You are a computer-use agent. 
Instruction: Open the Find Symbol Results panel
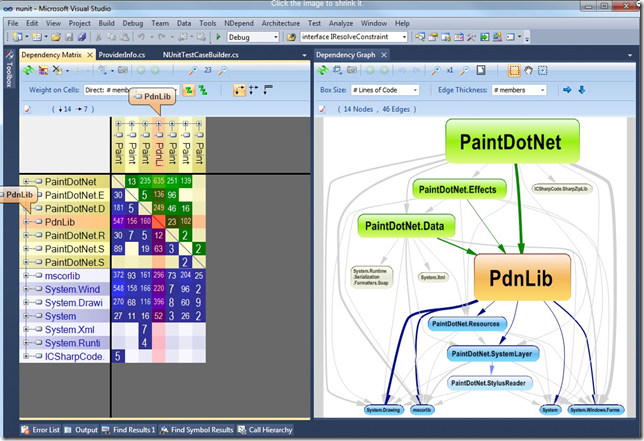[x=197, y=430]
